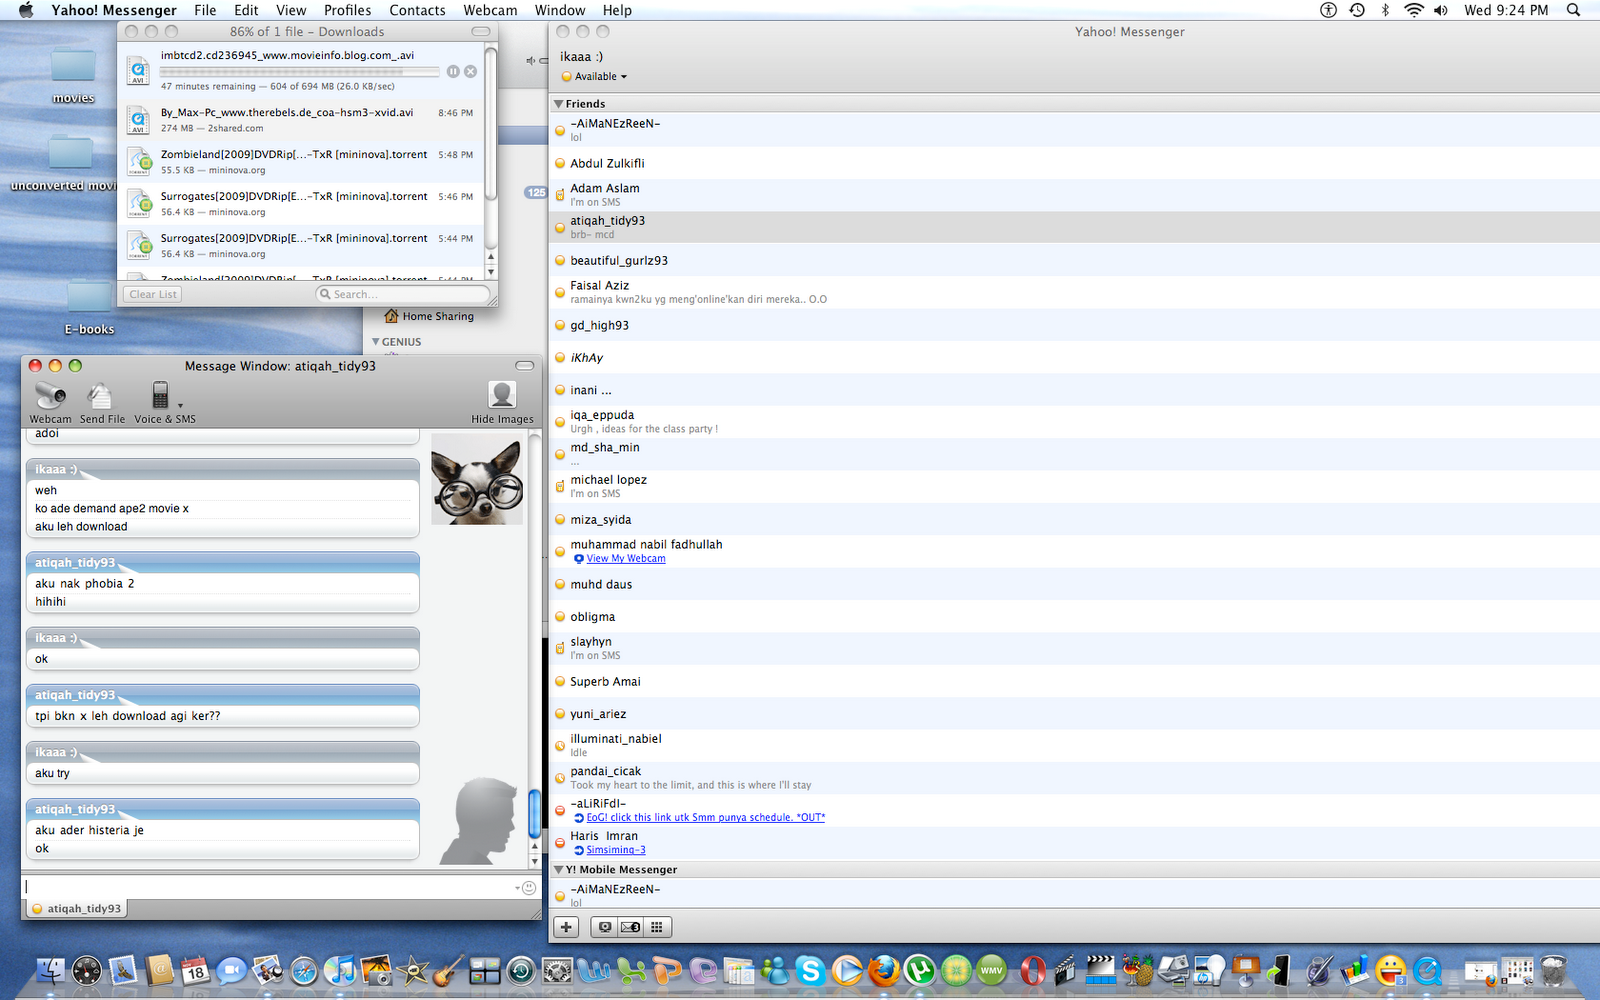The image size is (1600, 1000).
Task: Open the green WMV converter Dock icon
Action: (x=992, y=969)
